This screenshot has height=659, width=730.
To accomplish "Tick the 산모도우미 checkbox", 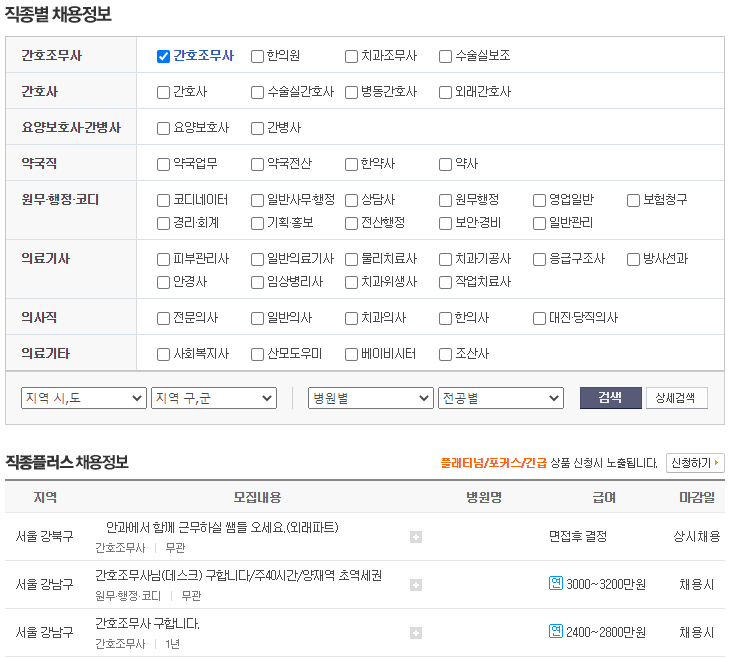I will click(x=257, y=354).
